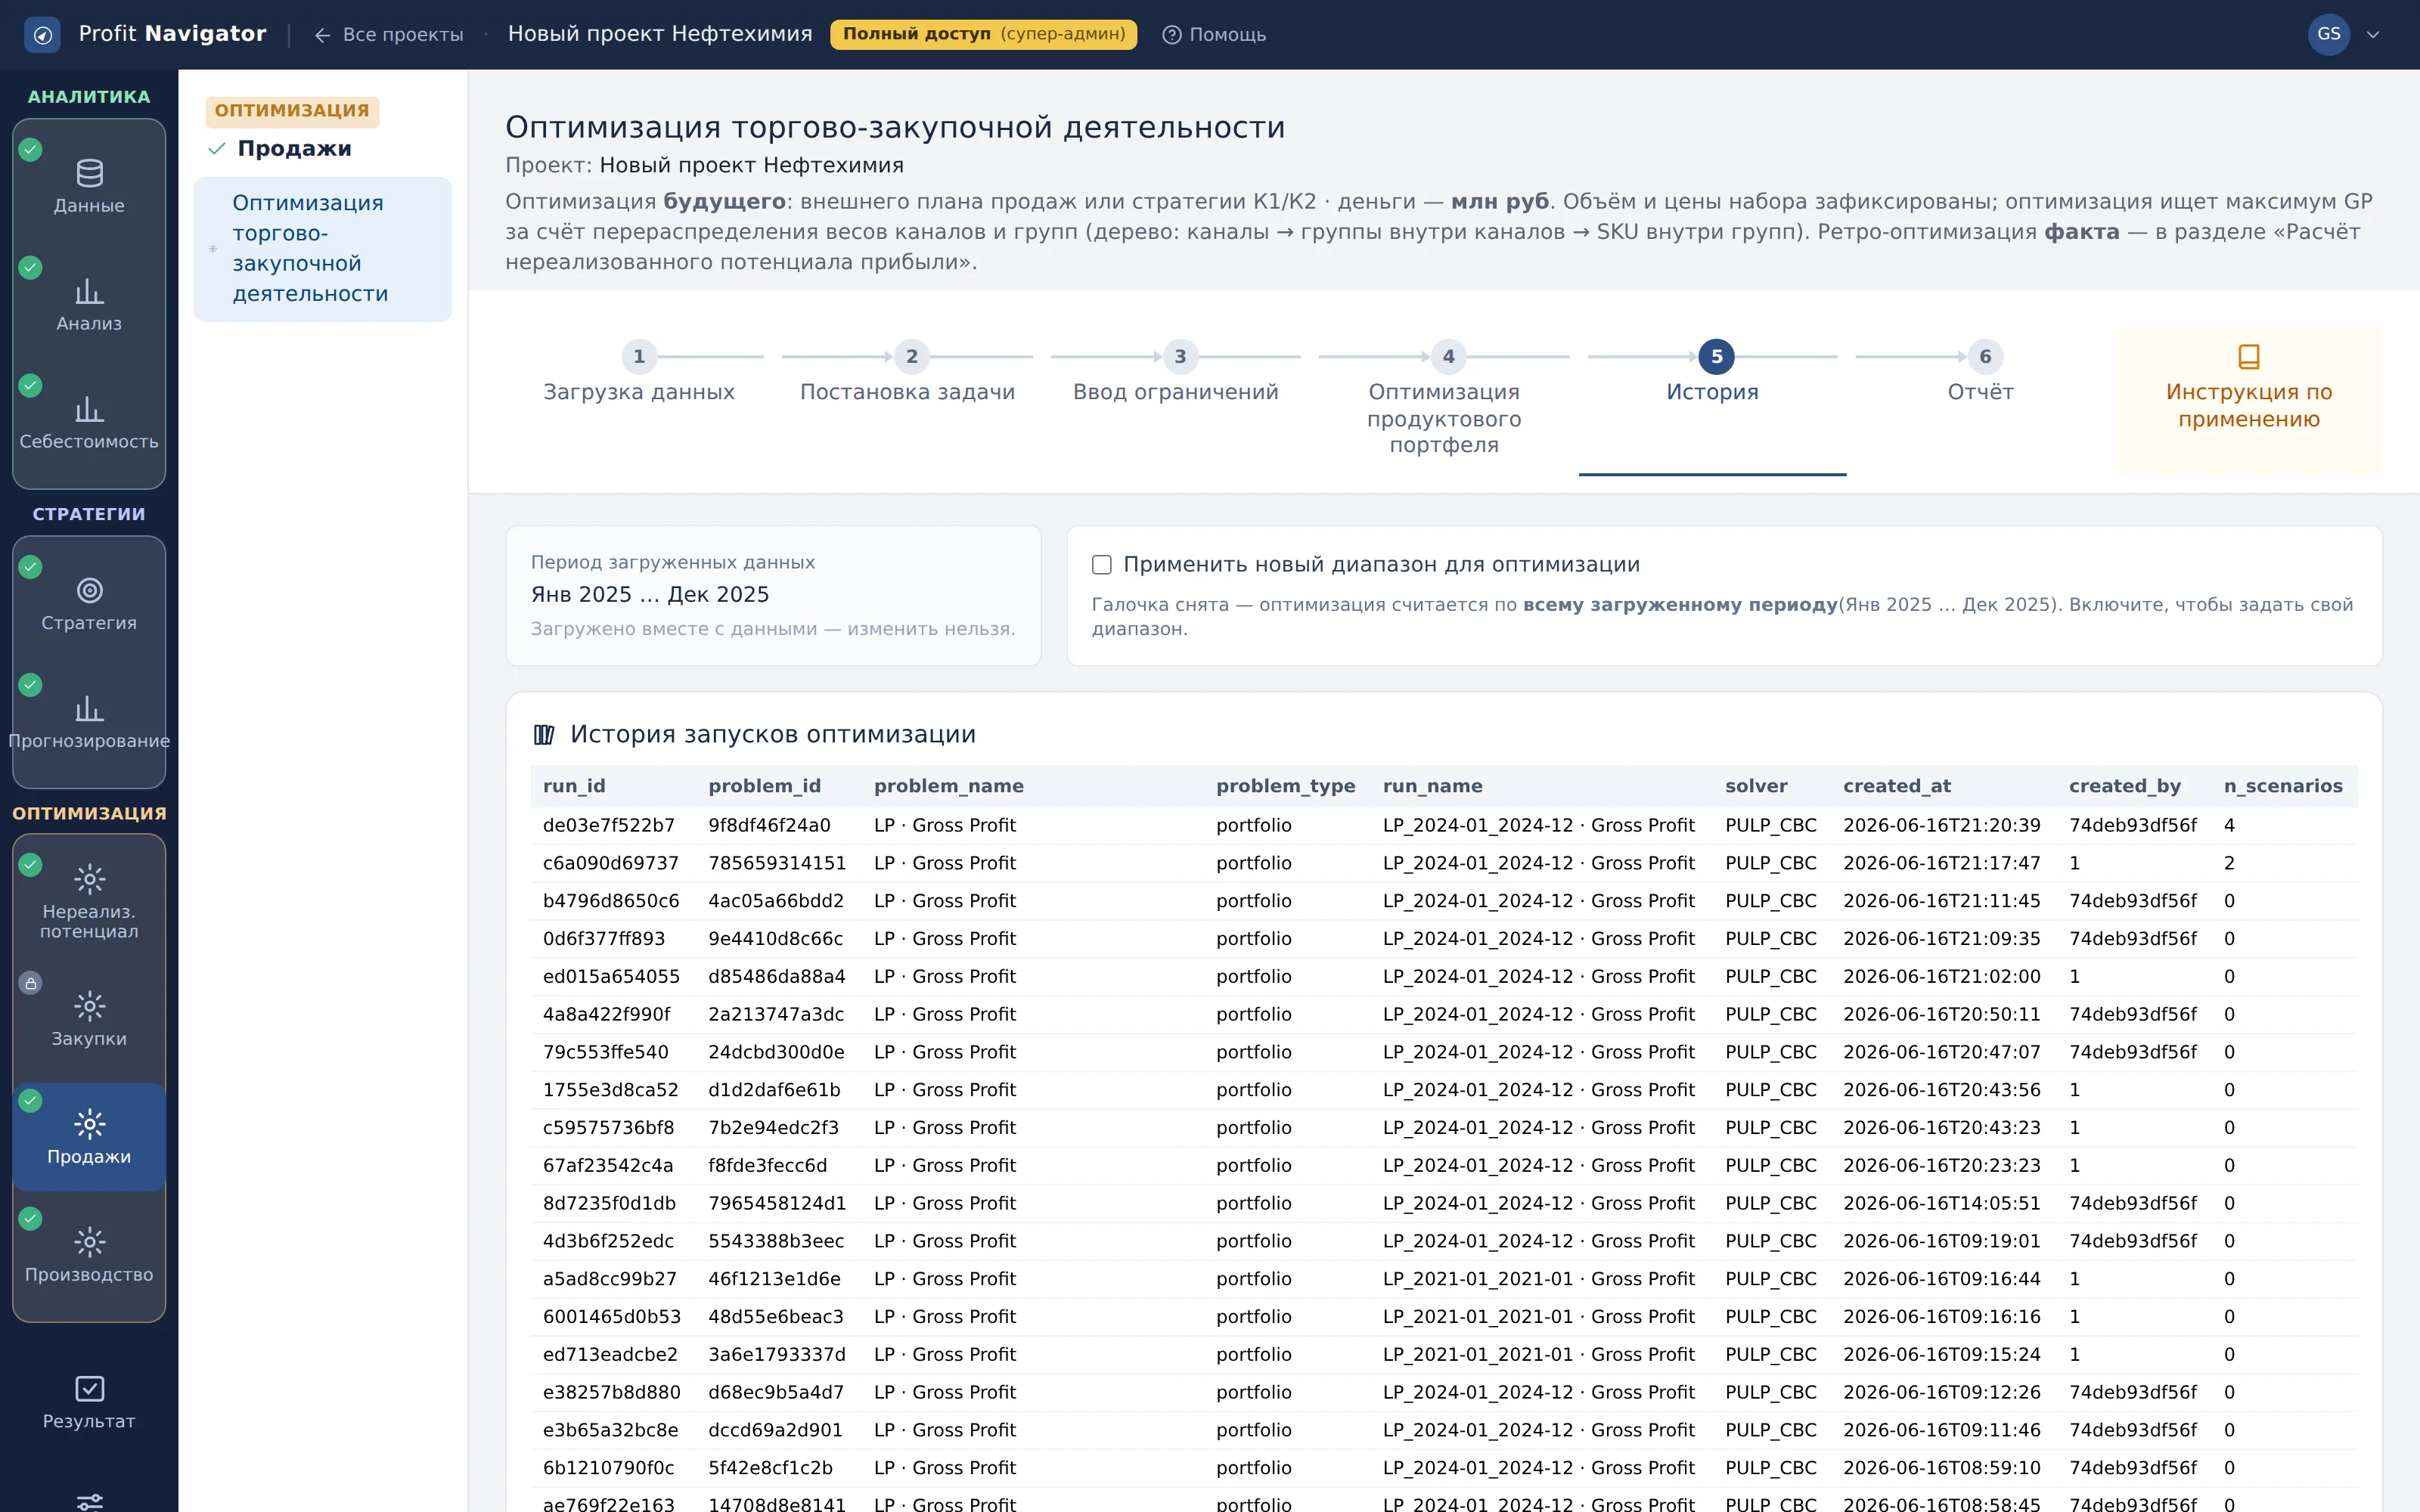Click the back arrow next to Все проекты
This screenshot has height=1512, width=2420.
click(322, 35)
